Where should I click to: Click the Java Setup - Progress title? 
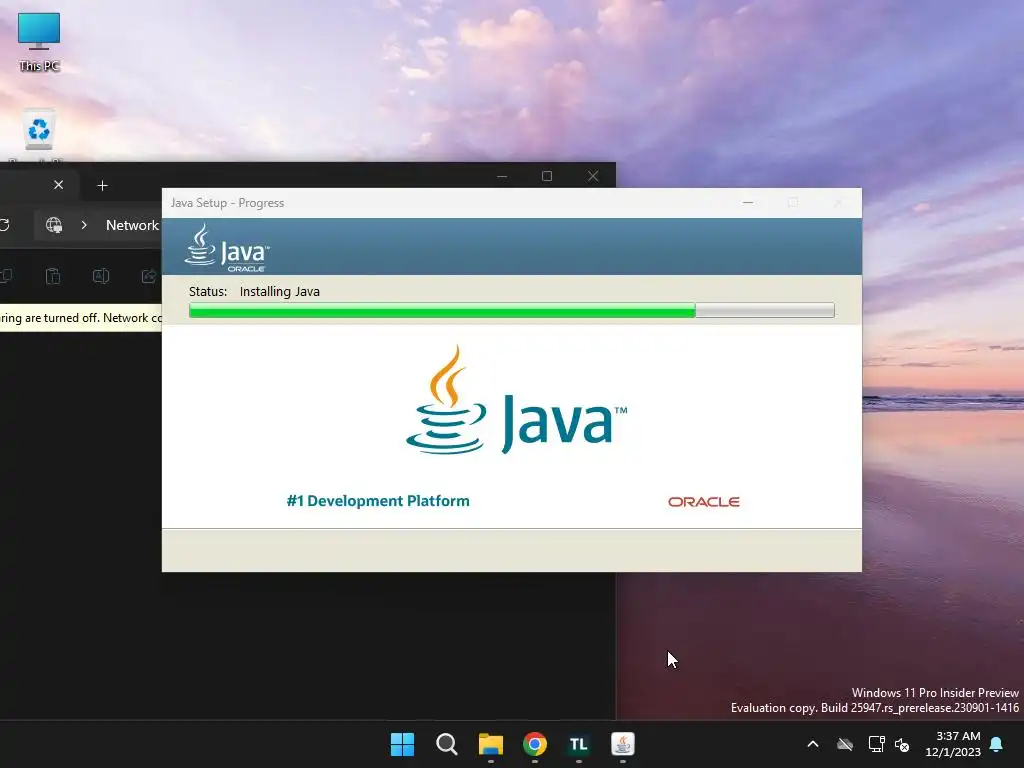point(227,203)
